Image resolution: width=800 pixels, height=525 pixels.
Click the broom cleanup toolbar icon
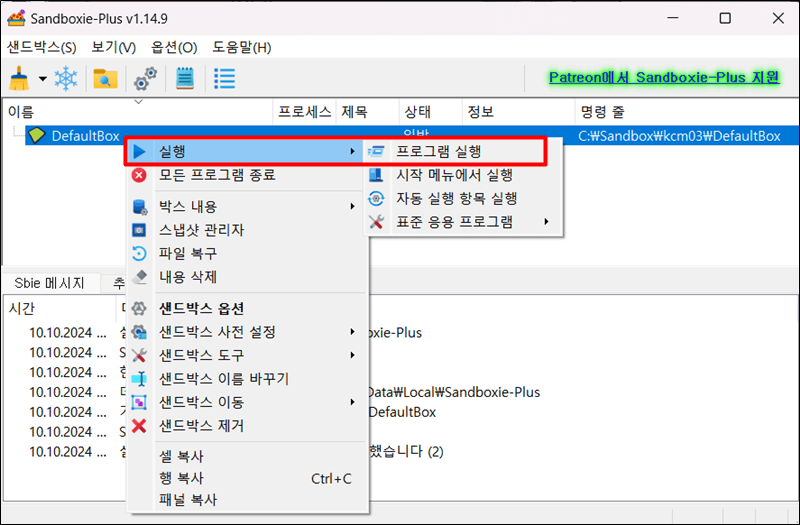click(x=19, y=79)
